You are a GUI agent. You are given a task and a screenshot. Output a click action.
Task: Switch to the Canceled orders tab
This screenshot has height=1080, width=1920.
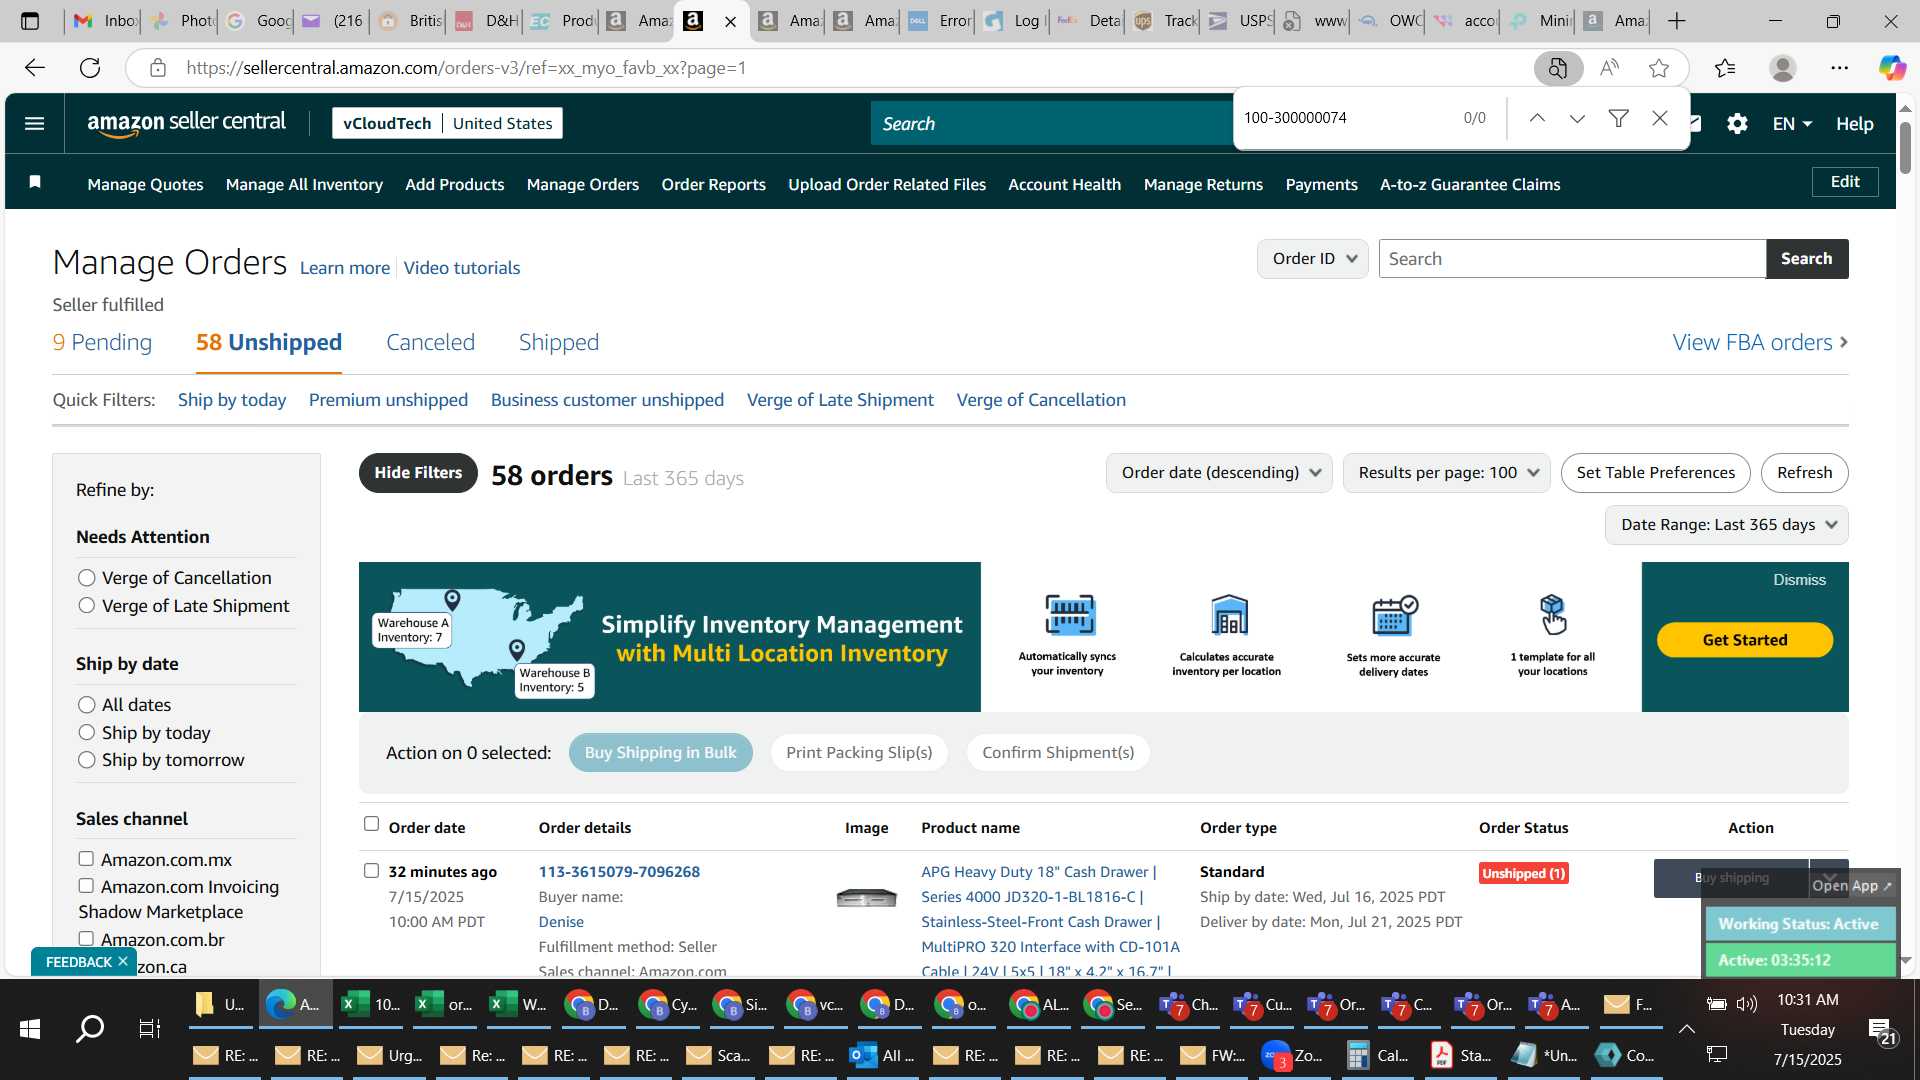click(430, 342)
